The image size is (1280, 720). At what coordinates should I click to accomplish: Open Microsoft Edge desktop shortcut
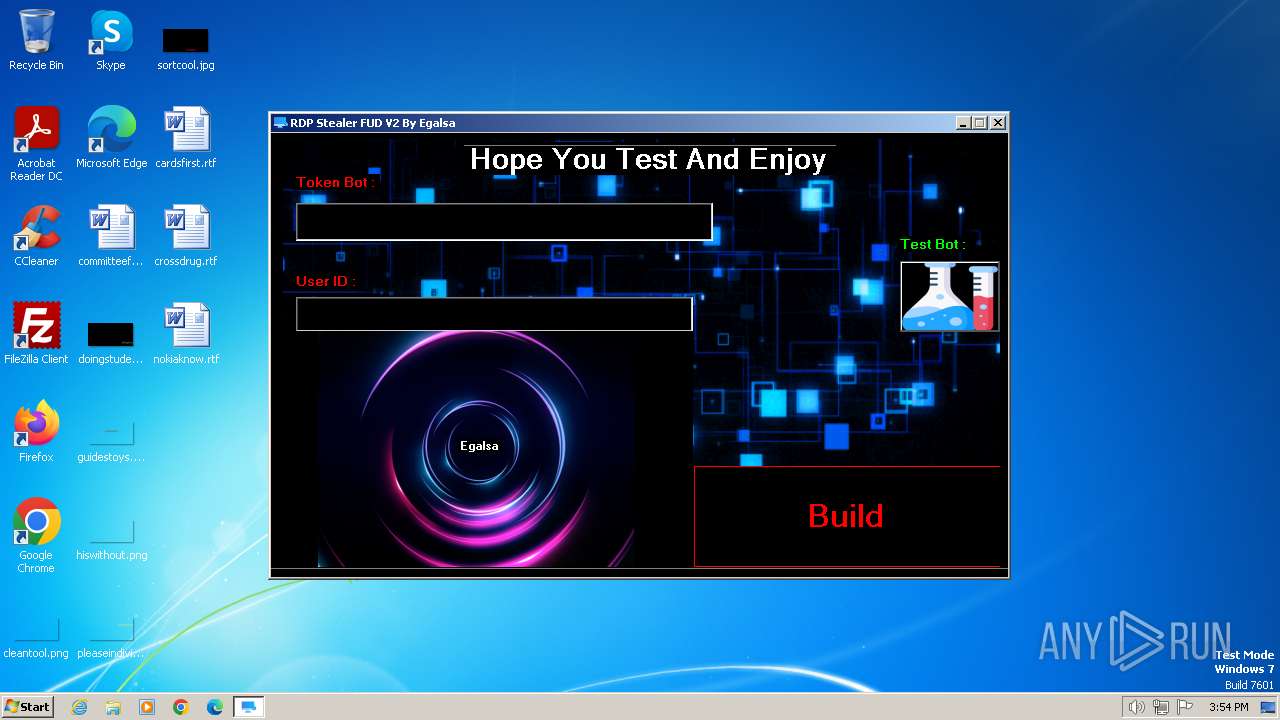tap(111, 138)
